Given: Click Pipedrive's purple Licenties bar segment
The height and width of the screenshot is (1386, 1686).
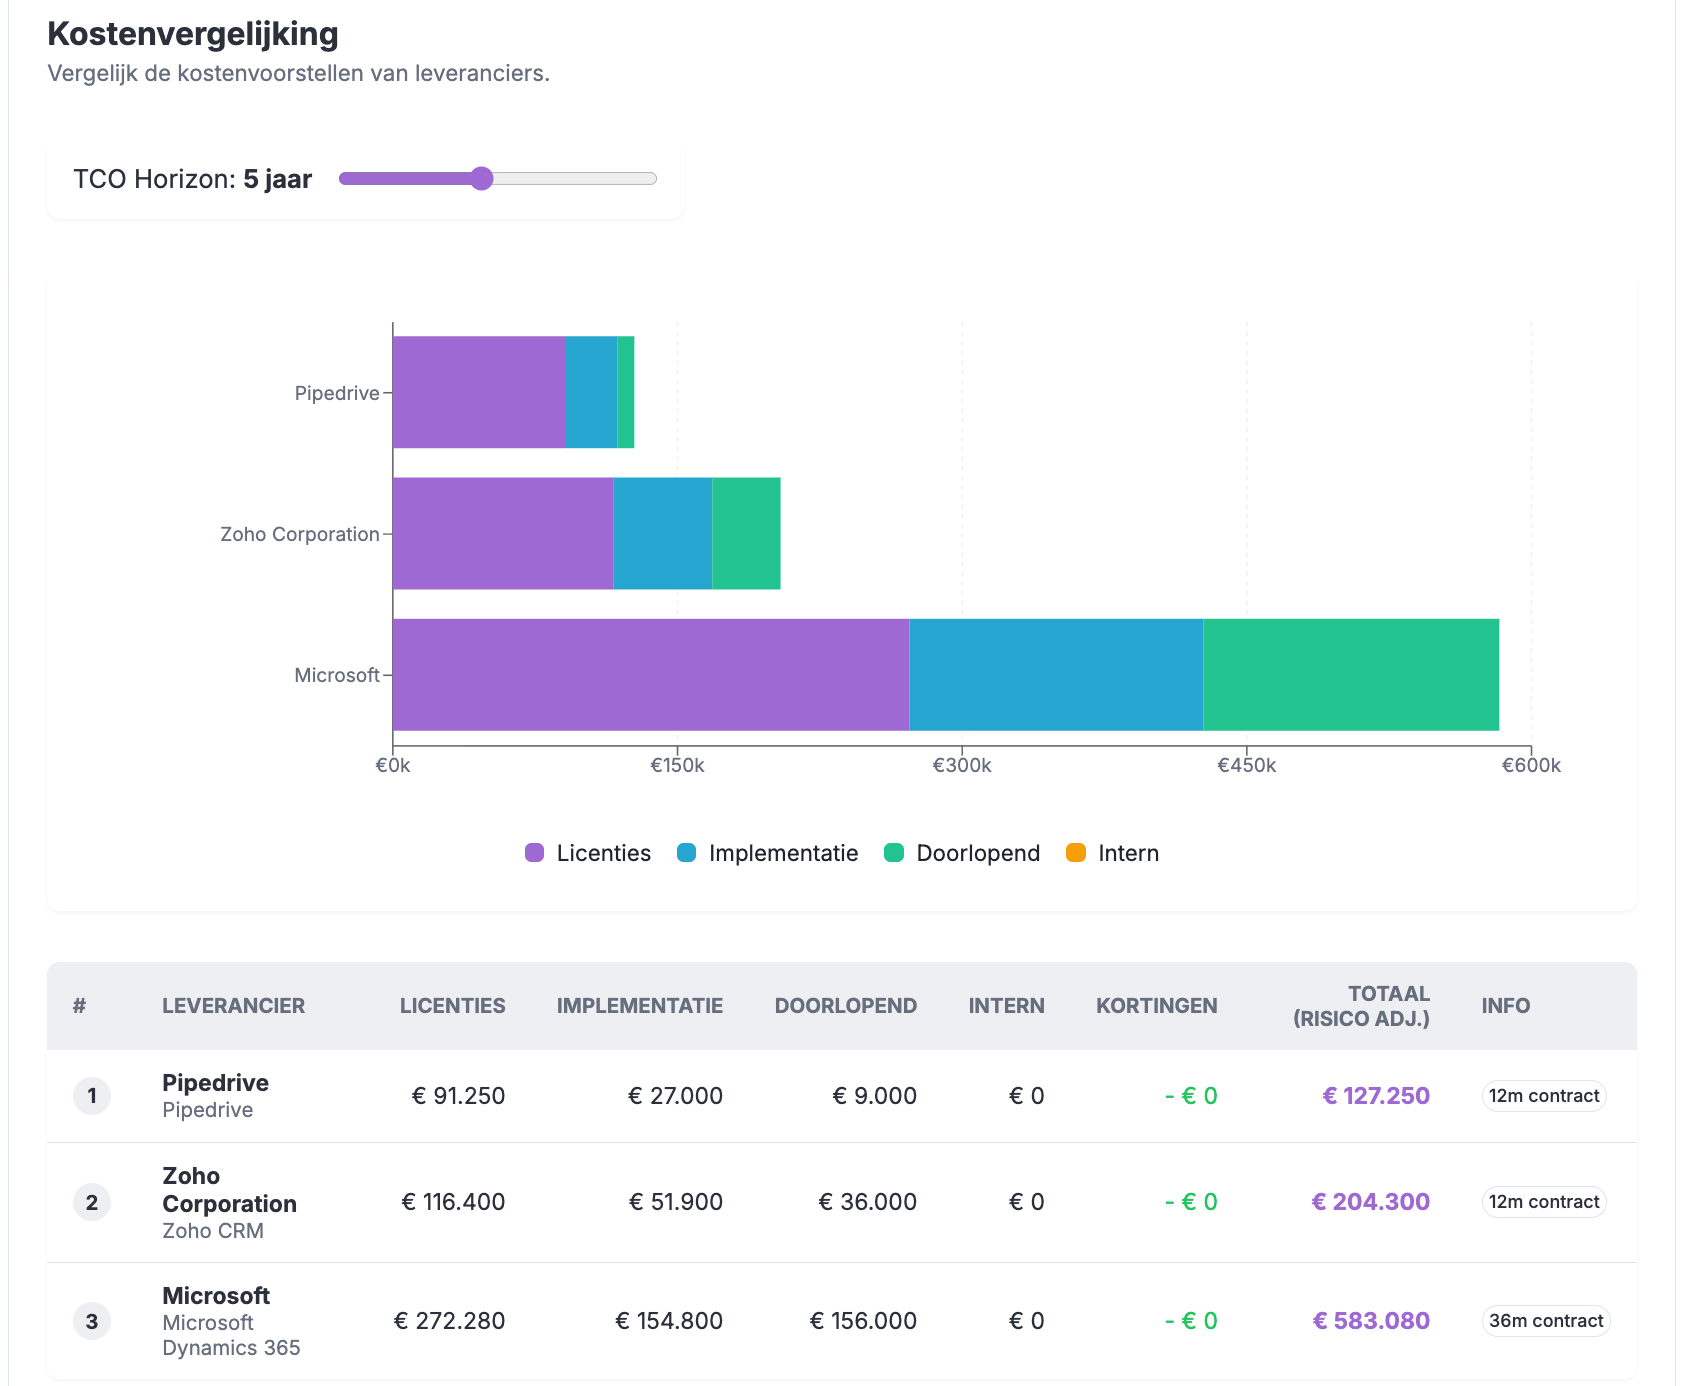Looking at the screenshot, I should tap(479, 392).
